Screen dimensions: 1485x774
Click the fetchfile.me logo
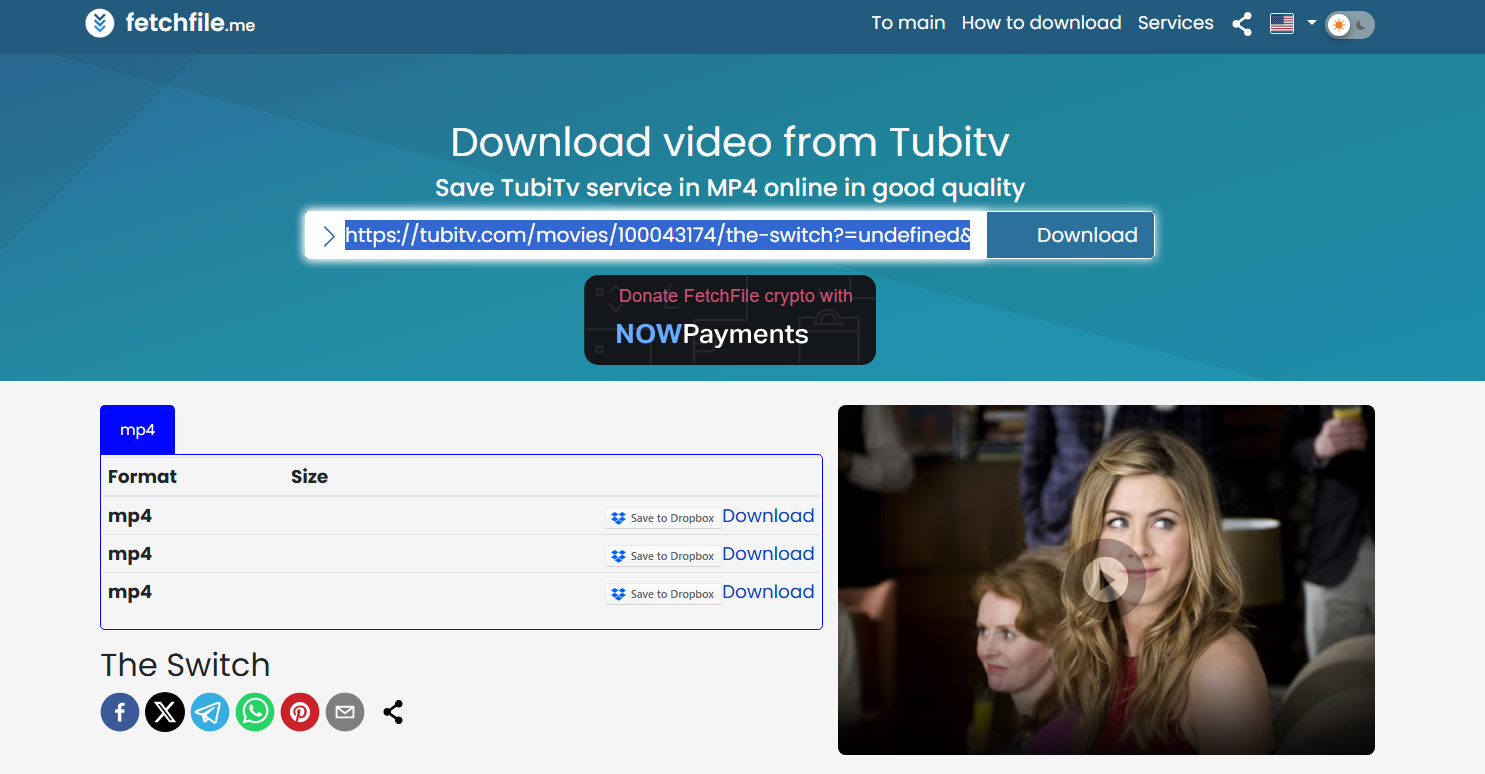click(170, 23)
